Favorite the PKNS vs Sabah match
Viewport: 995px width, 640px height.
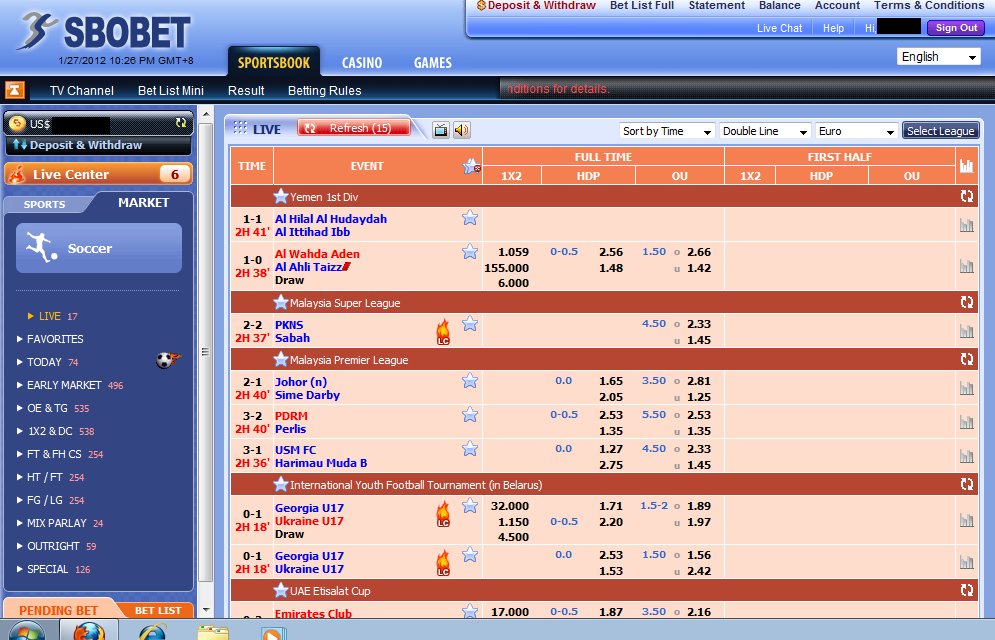pos(470,324)
